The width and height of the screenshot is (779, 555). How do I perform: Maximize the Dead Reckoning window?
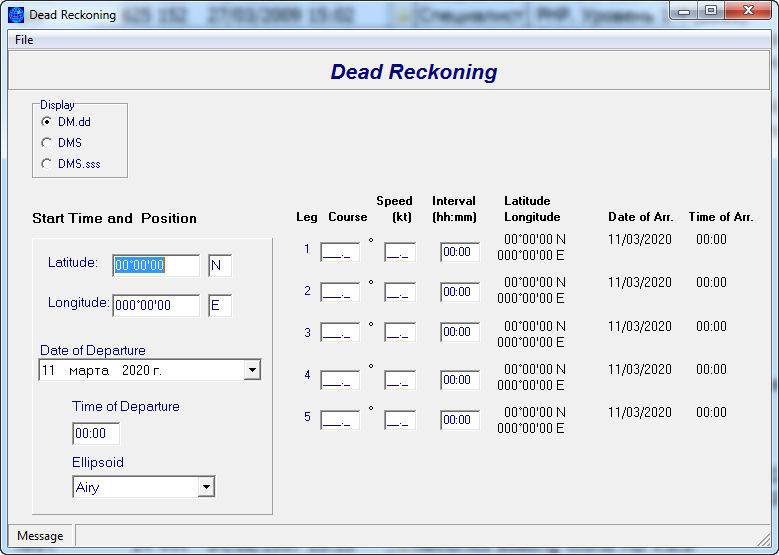[x=711, y=12]
